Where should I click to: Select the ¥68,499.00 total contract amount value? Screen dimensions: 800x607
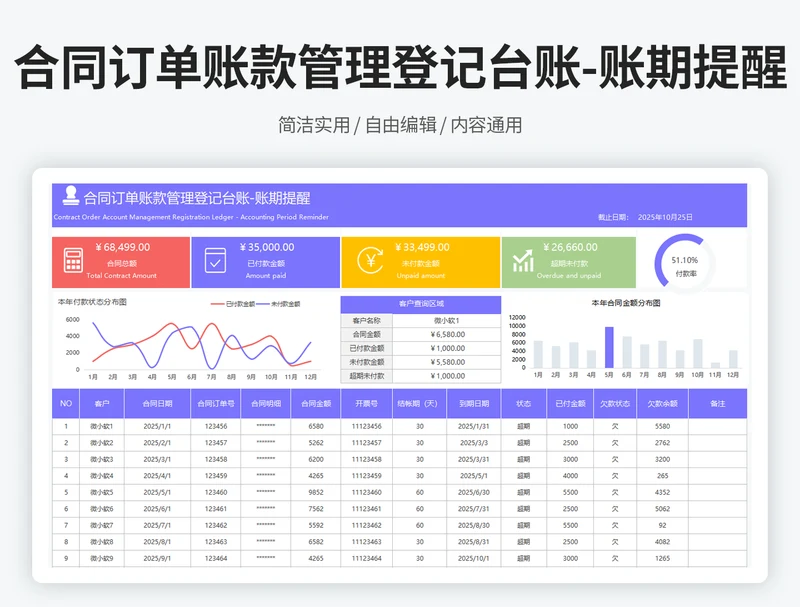(x=122, y=247)
